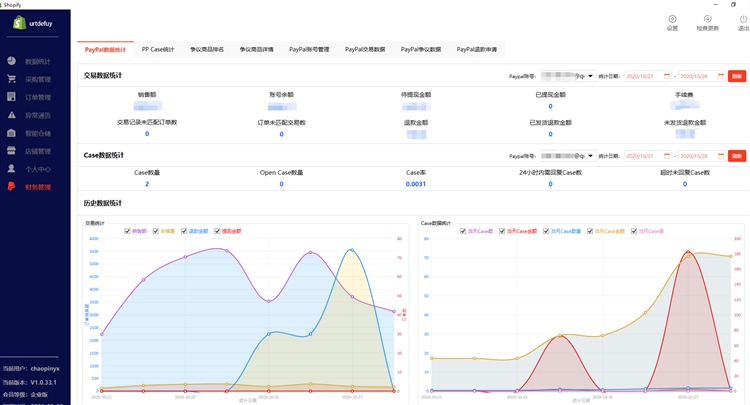This screenshot has height=405, width=750.
Task: Click the 设置 gear icon
Action: tap(672, 19)
